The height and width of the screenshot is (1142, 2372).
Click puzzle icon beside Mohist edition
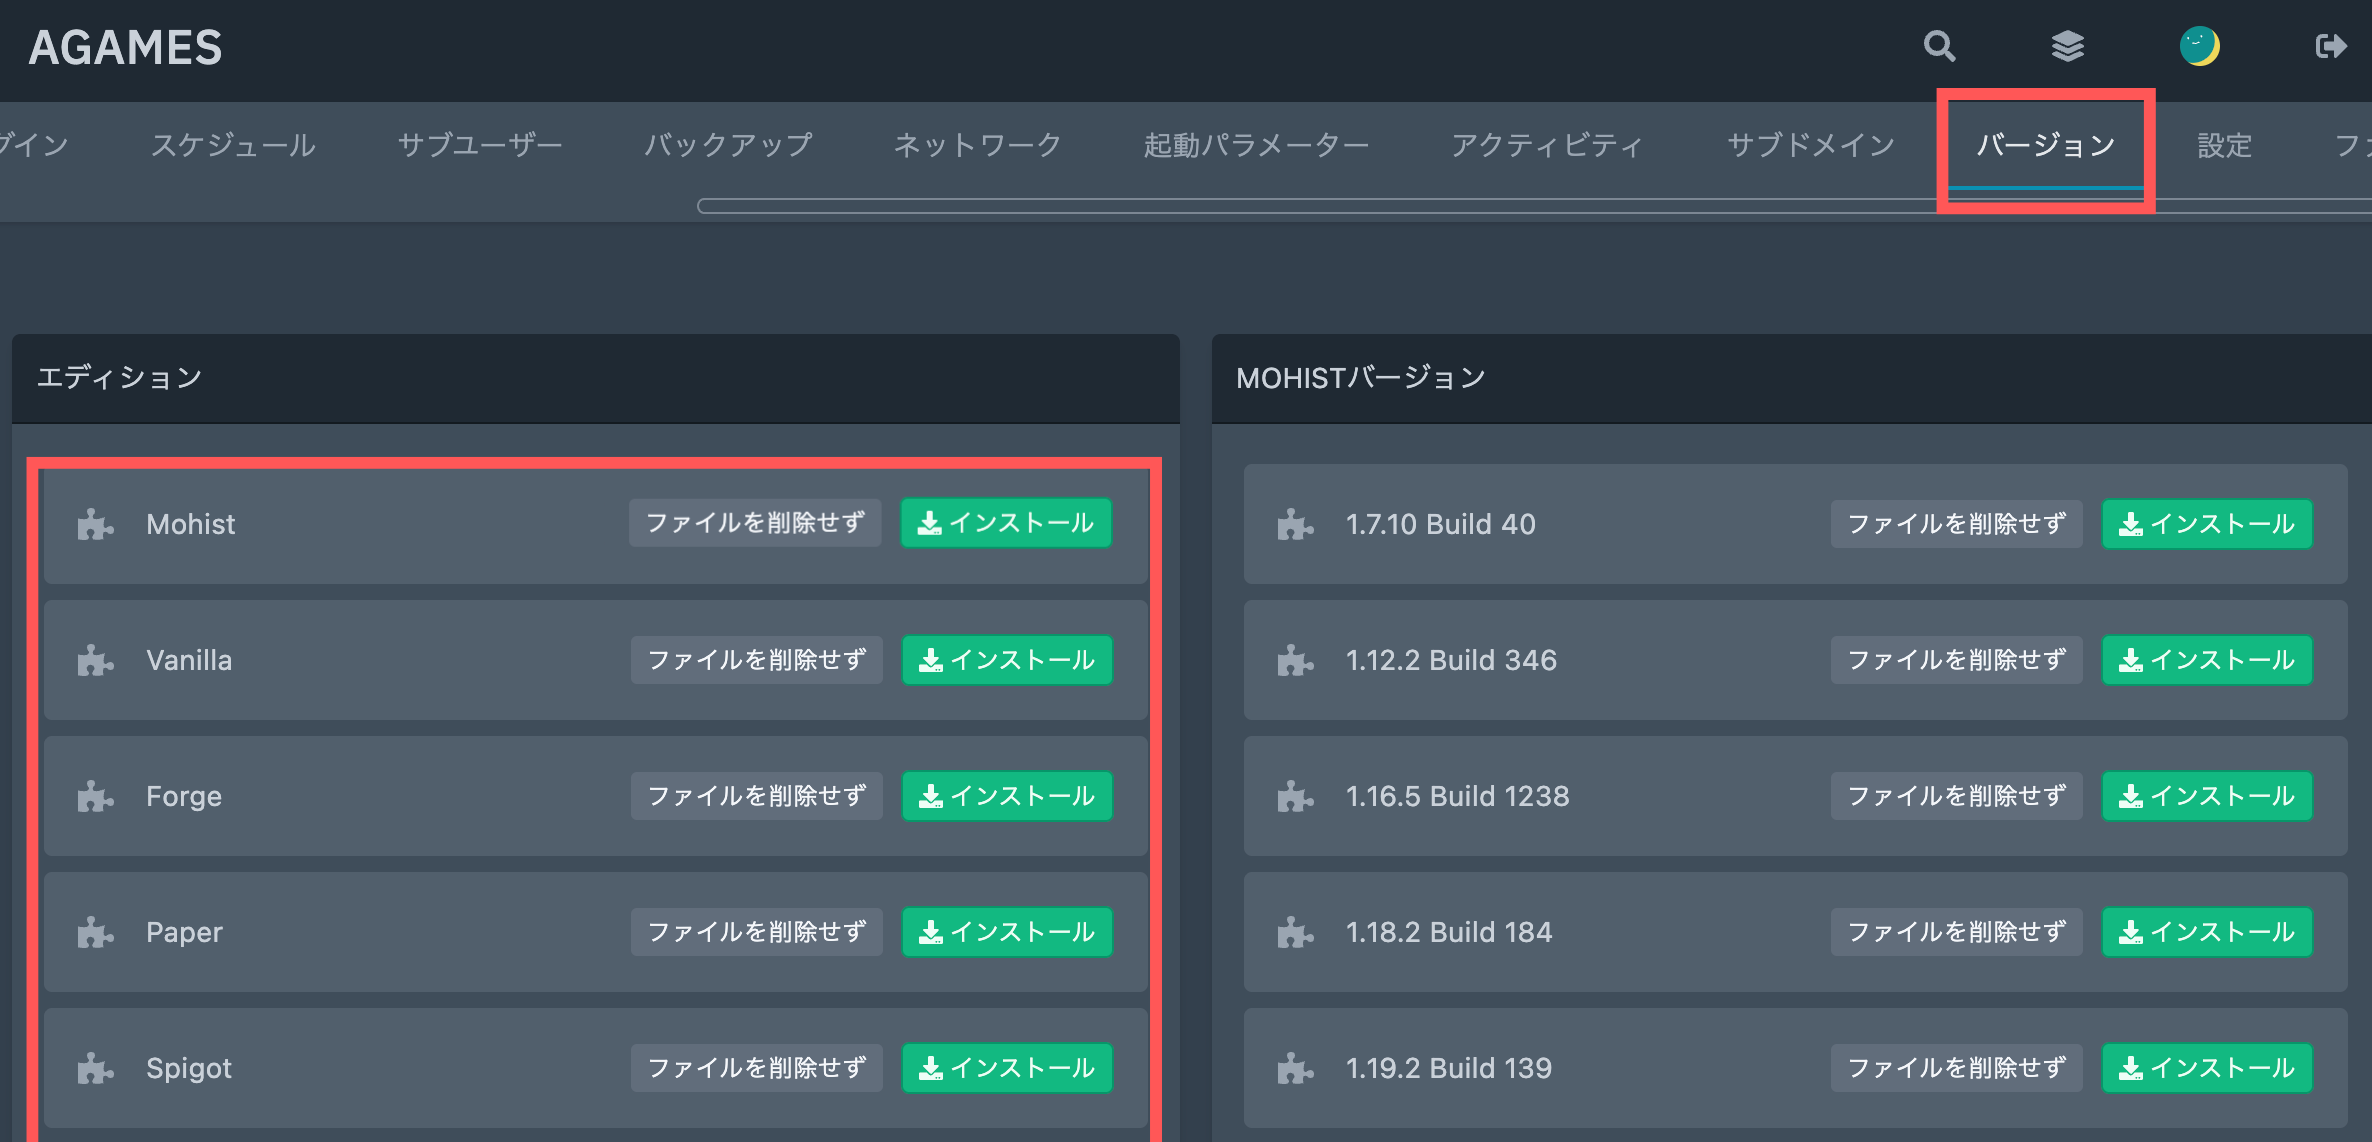click(x=95, y=524)
